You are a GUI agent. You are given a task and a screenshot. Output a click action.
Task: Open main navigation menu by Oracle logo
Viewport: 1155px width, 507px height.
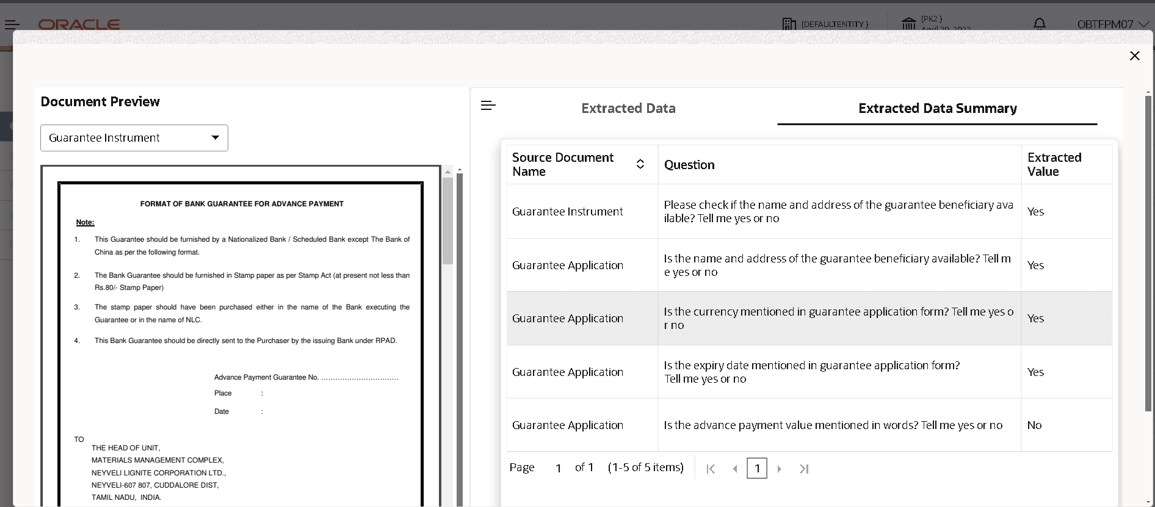[x=12, y=24]
